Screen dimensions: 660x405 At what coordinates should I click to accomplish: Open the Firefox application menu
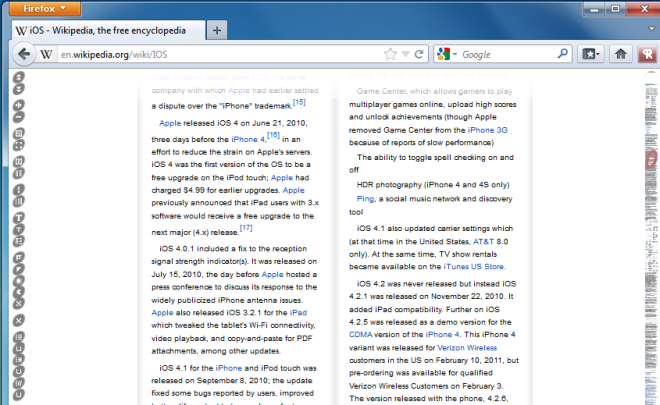[45, 8]
